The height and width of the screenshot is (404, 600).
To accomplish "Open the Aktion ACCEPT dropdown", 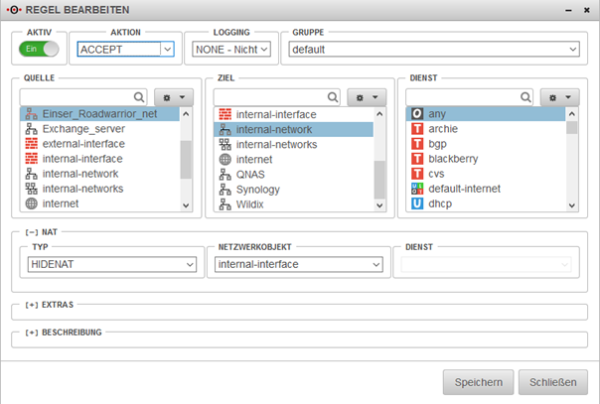I will pyautogui.click(x=166, y=48).
